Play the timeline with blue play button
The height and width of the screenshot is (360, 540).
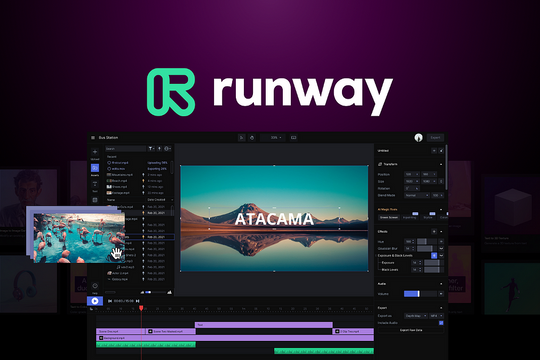pos(95,301)
